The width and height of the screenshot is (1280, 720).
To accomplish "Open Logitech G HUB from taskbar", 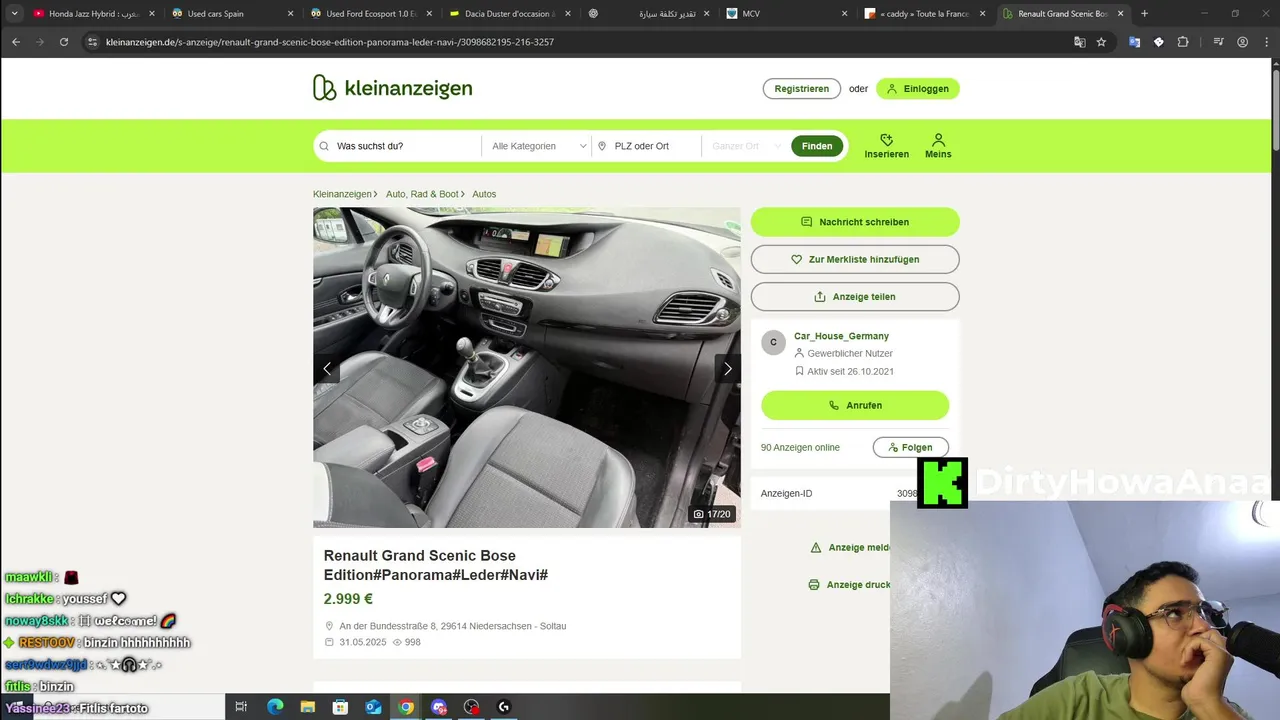I will coord(504,707).
